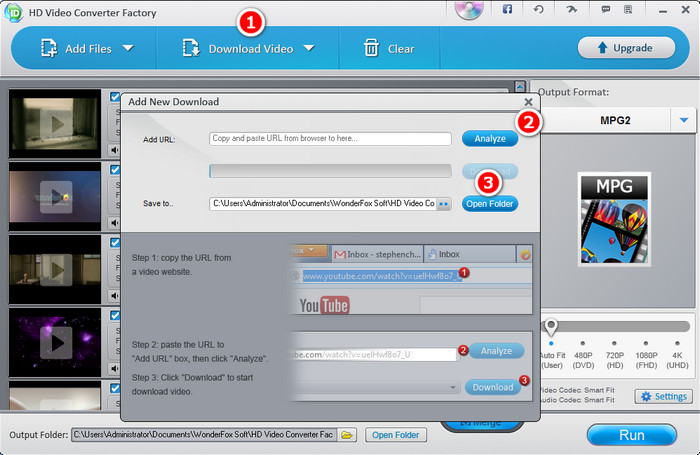This screenshot has height=455, width=700.
Task: Close the Add New Download dialog
Action: [x=528, y=102]
